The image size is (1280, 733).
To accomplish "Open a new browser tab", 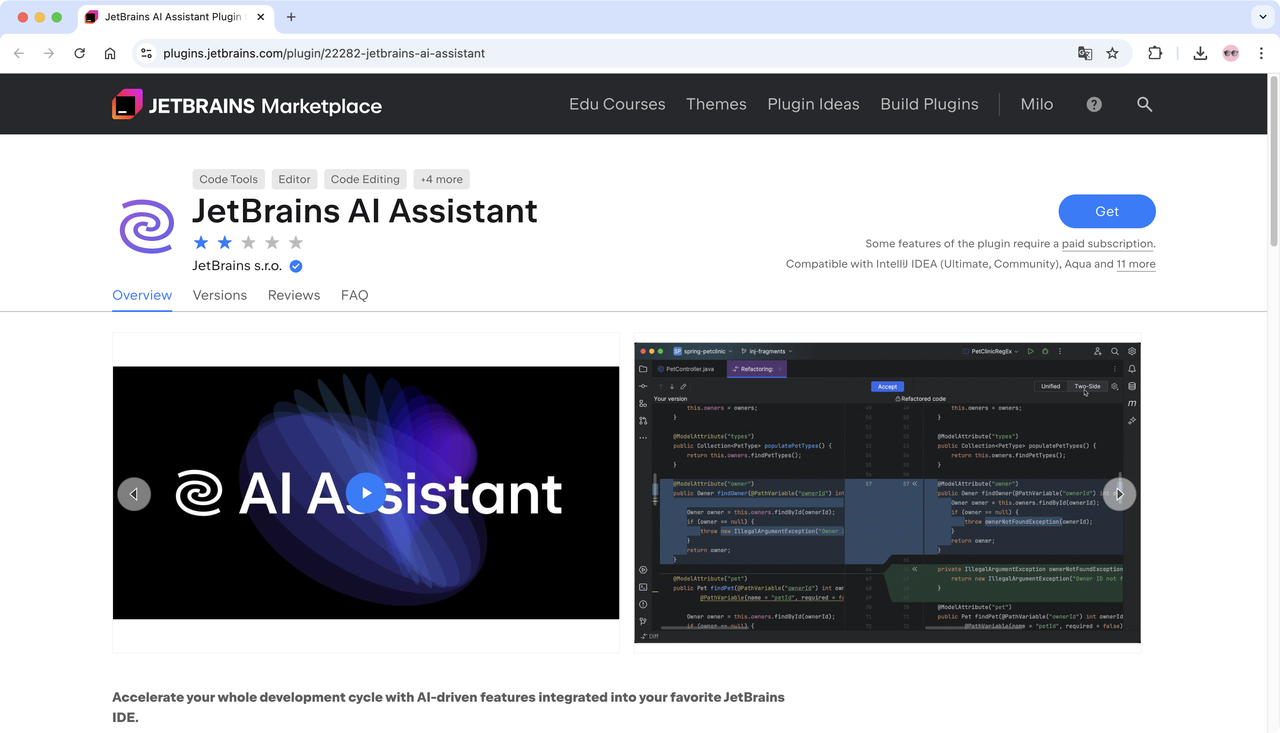I will pyautogui.click(x=291, y=17).
